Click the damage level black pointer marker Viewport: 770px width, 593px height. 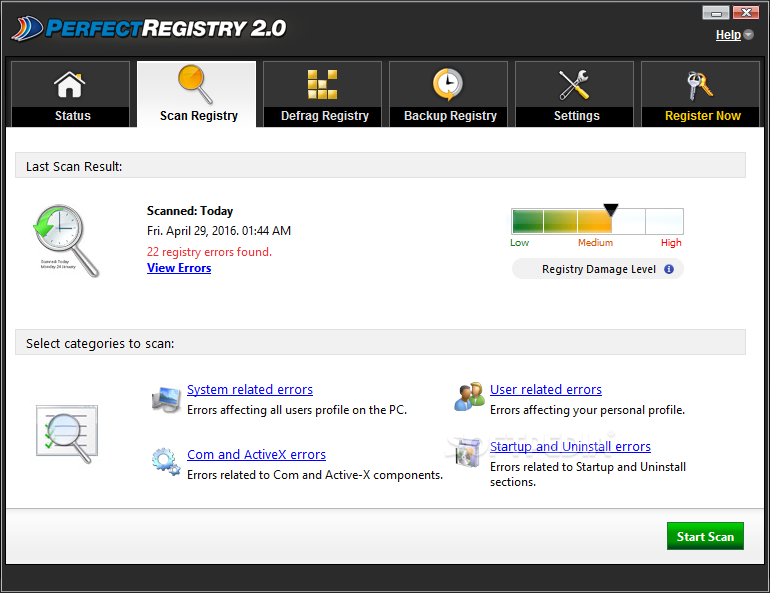[611, 210]
